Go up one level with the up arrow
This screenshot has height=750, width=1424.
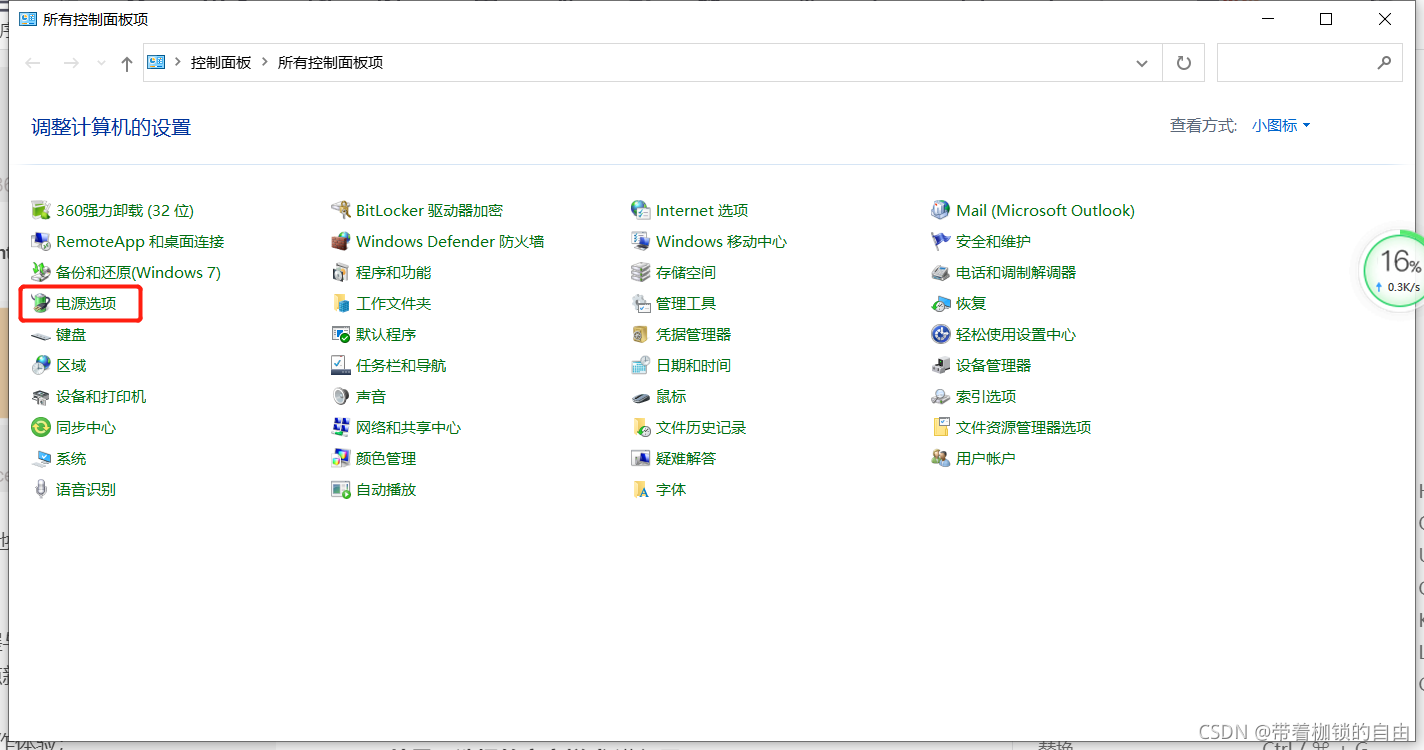(126, 63)
